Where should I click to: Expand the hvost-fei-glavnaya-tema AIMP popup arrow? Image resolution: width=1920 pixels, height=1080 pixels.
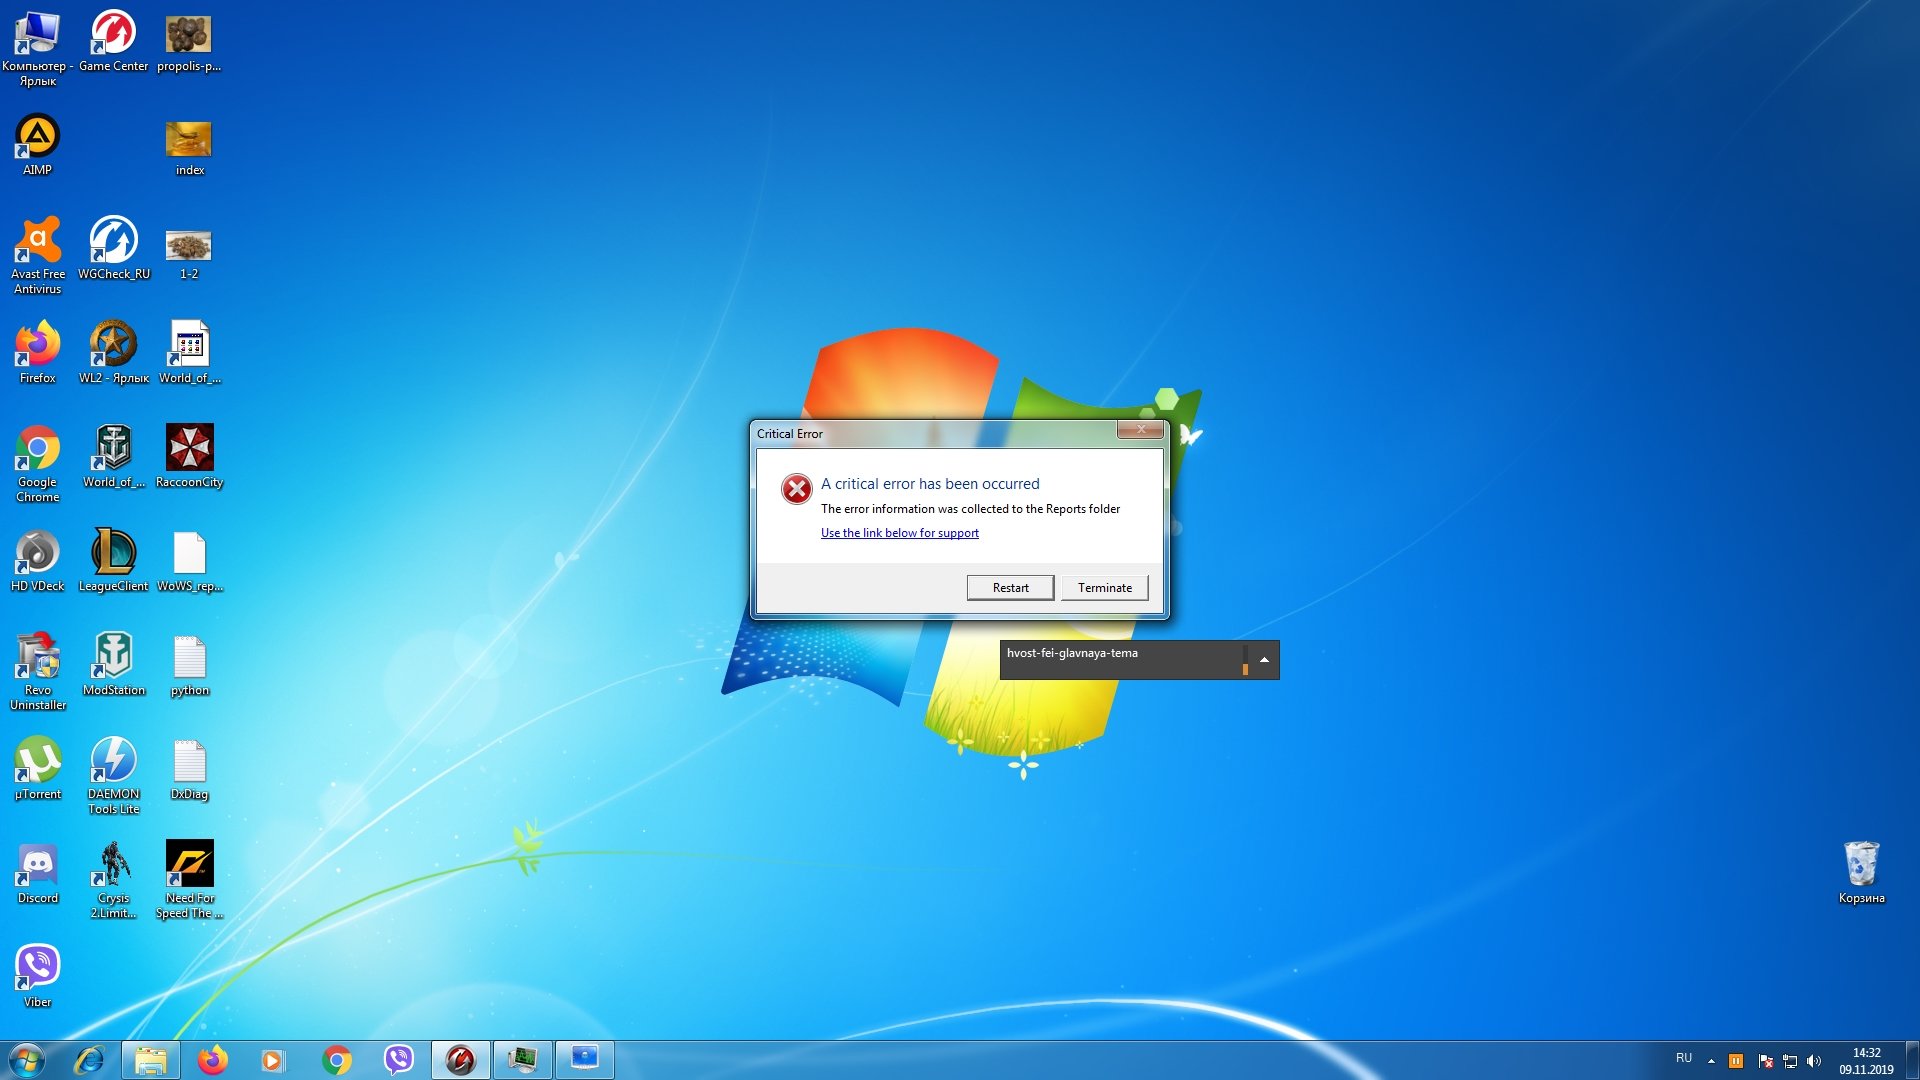1264,660
